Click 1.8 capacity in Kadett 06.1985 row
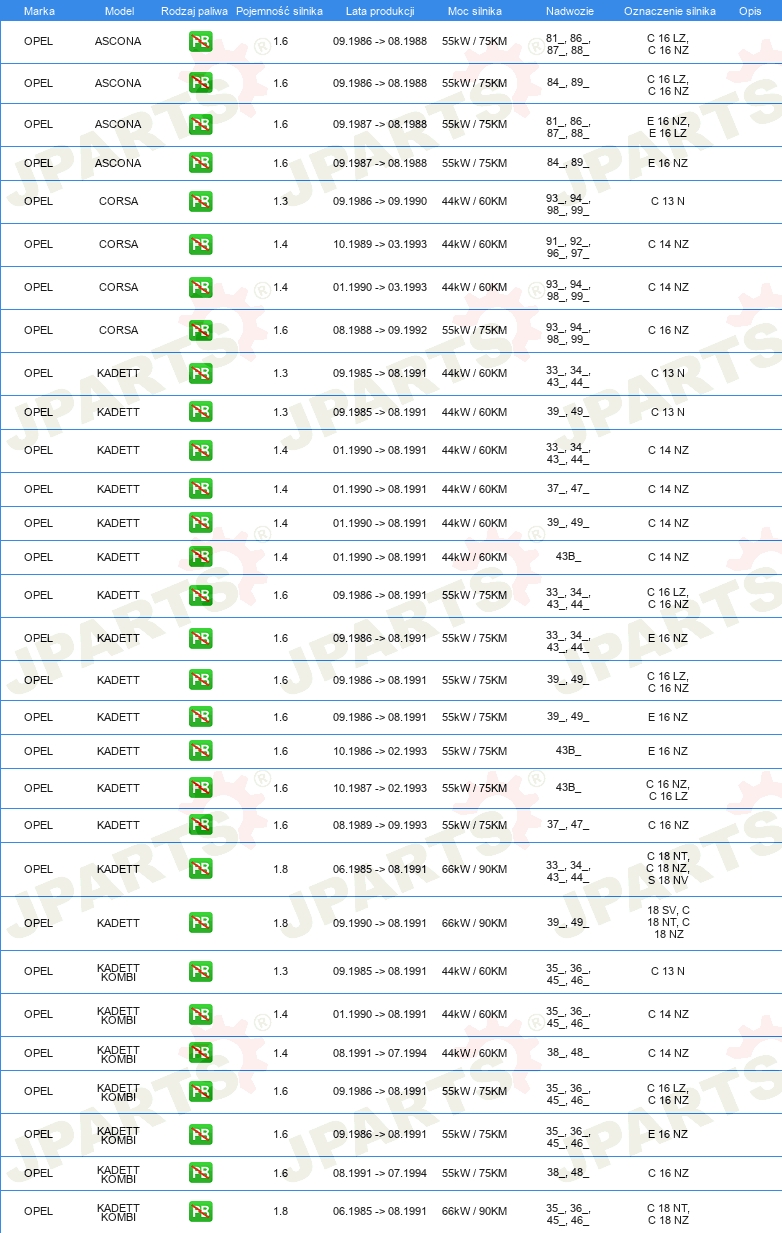Image resolution: width=782 pixels, height=1233 pixels. click(280, 869)
